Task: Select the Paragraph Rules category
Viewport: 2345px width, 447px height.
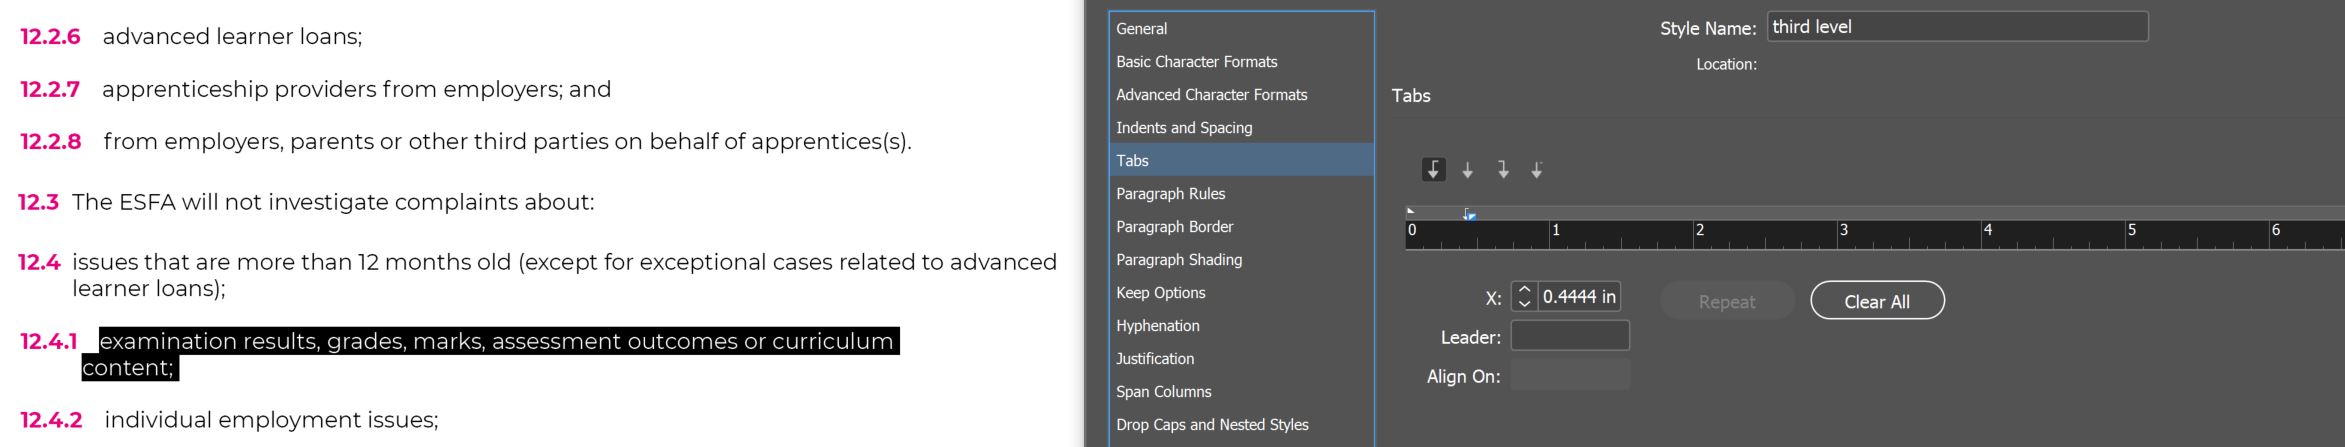Action: pos(1170,194)
